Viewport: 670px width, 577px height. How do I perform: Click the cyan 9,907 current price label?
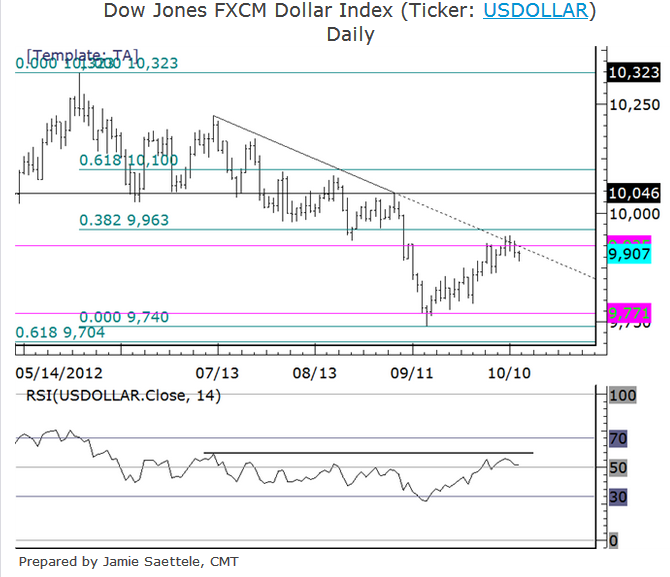pos(629,255)
